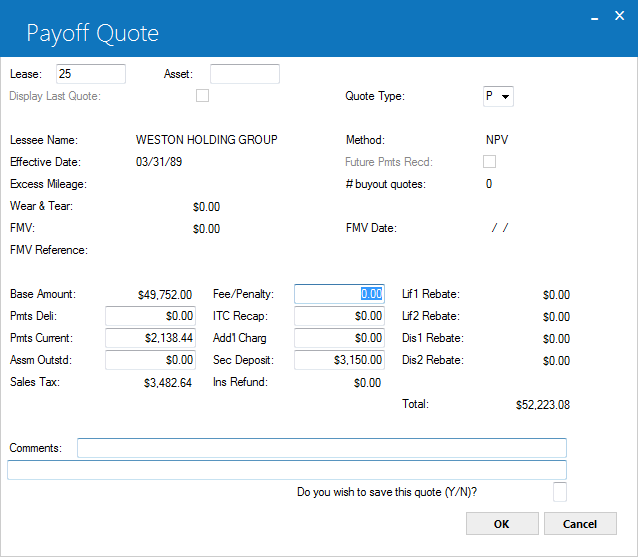This screenshot has width=638, height=557.
Task: Click the Dis1 Rebate value
Action: point(556,339)
